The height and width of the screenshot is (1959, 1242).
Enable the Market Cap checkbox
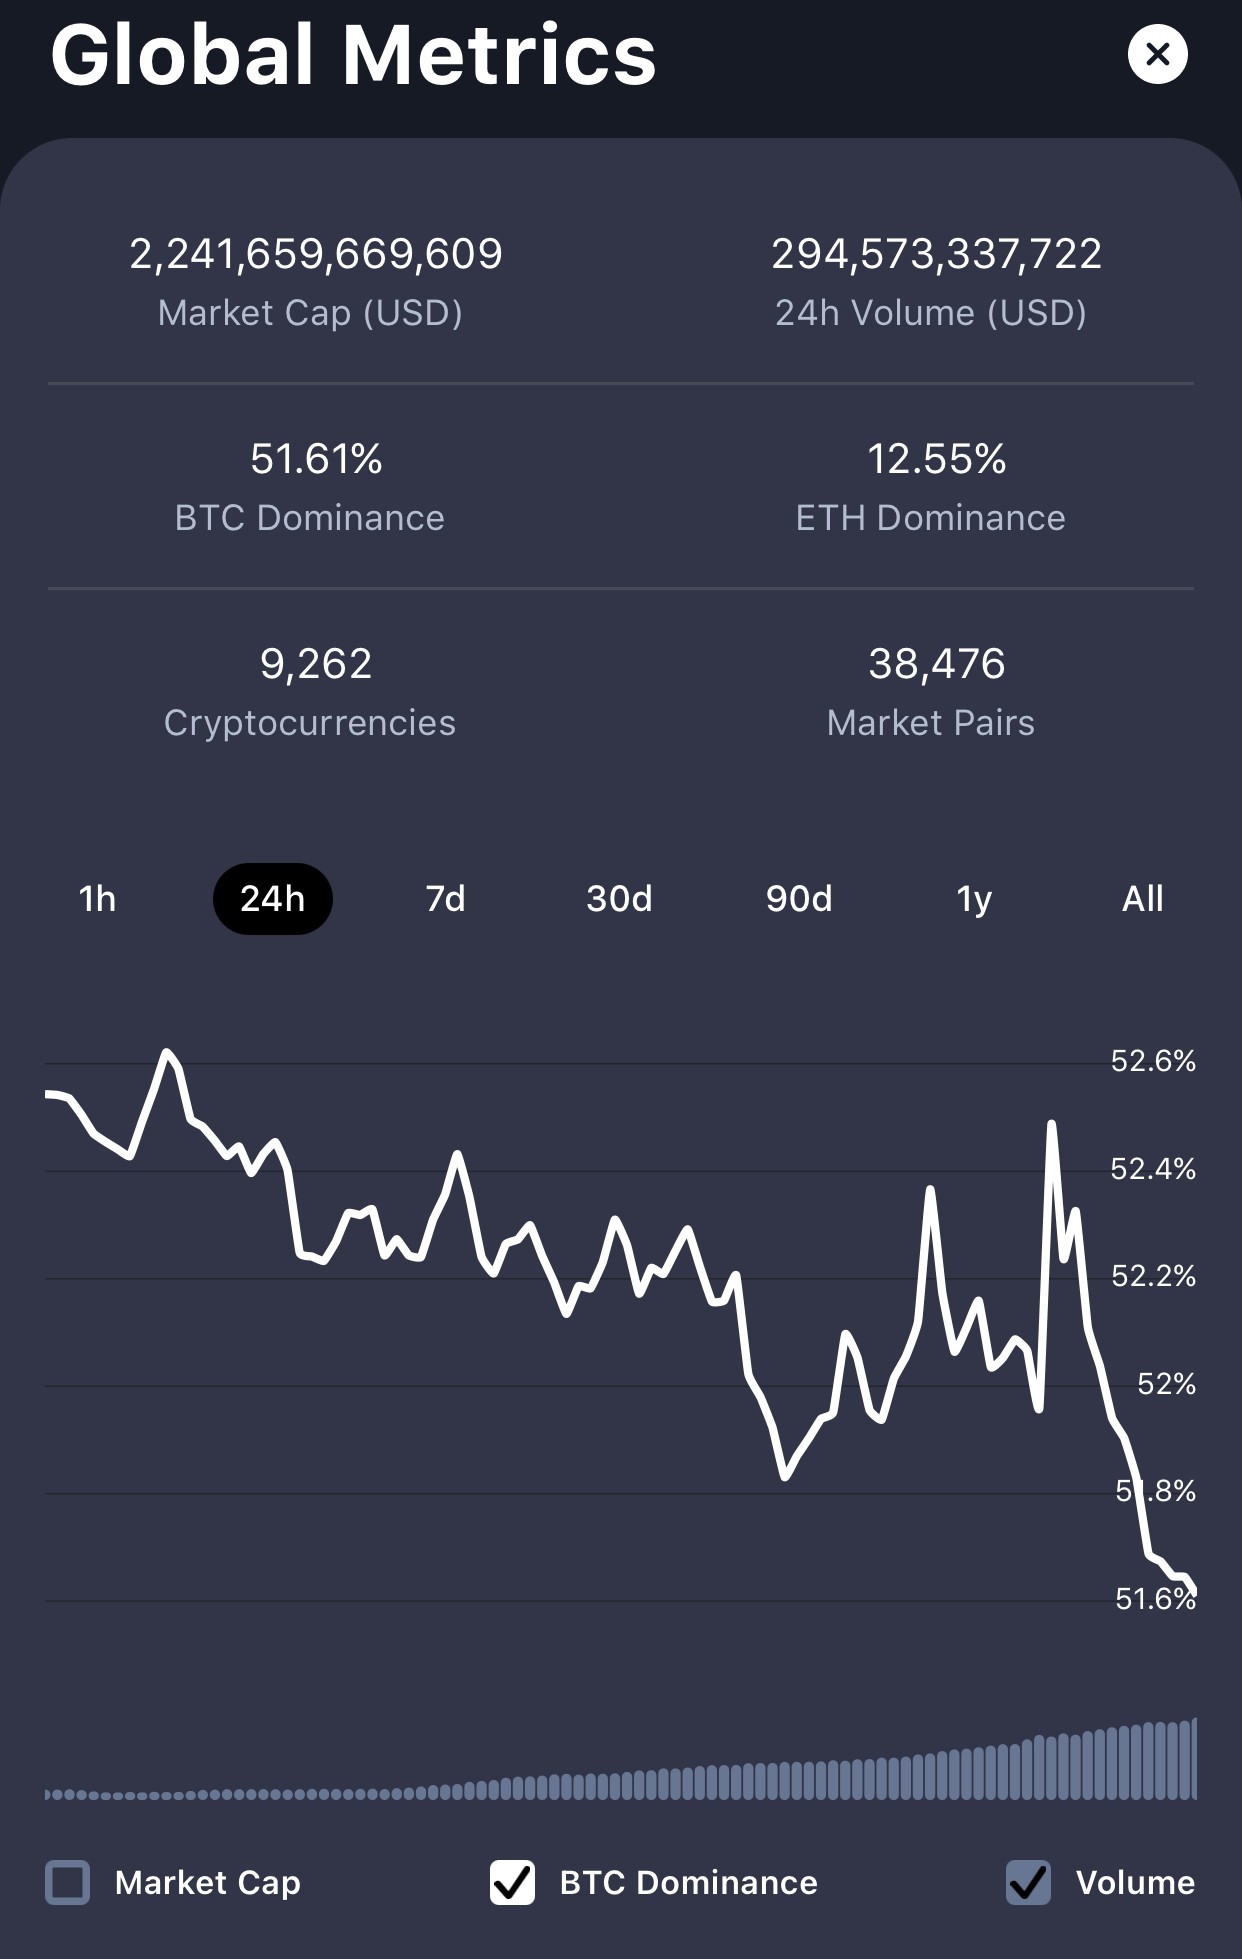click(68, 1882)
